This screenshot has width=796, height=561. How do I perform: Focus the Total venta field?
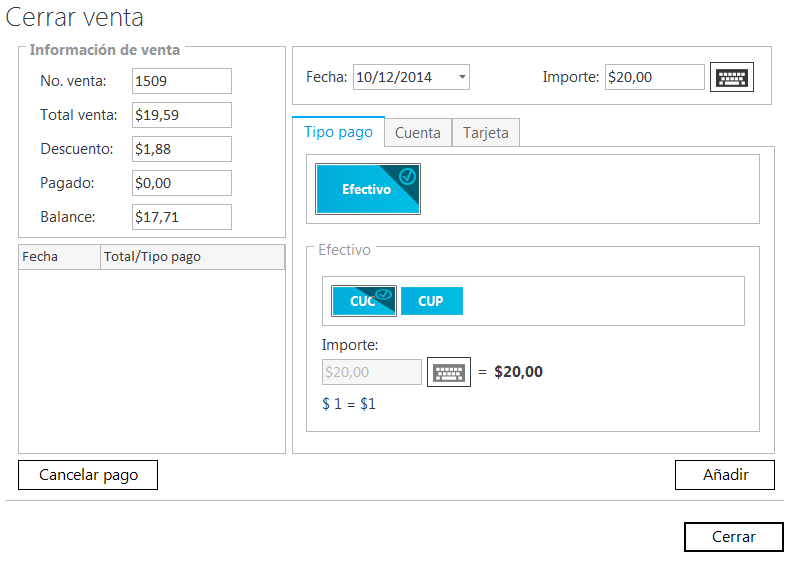pyautogui.click(x=181, y=115)
